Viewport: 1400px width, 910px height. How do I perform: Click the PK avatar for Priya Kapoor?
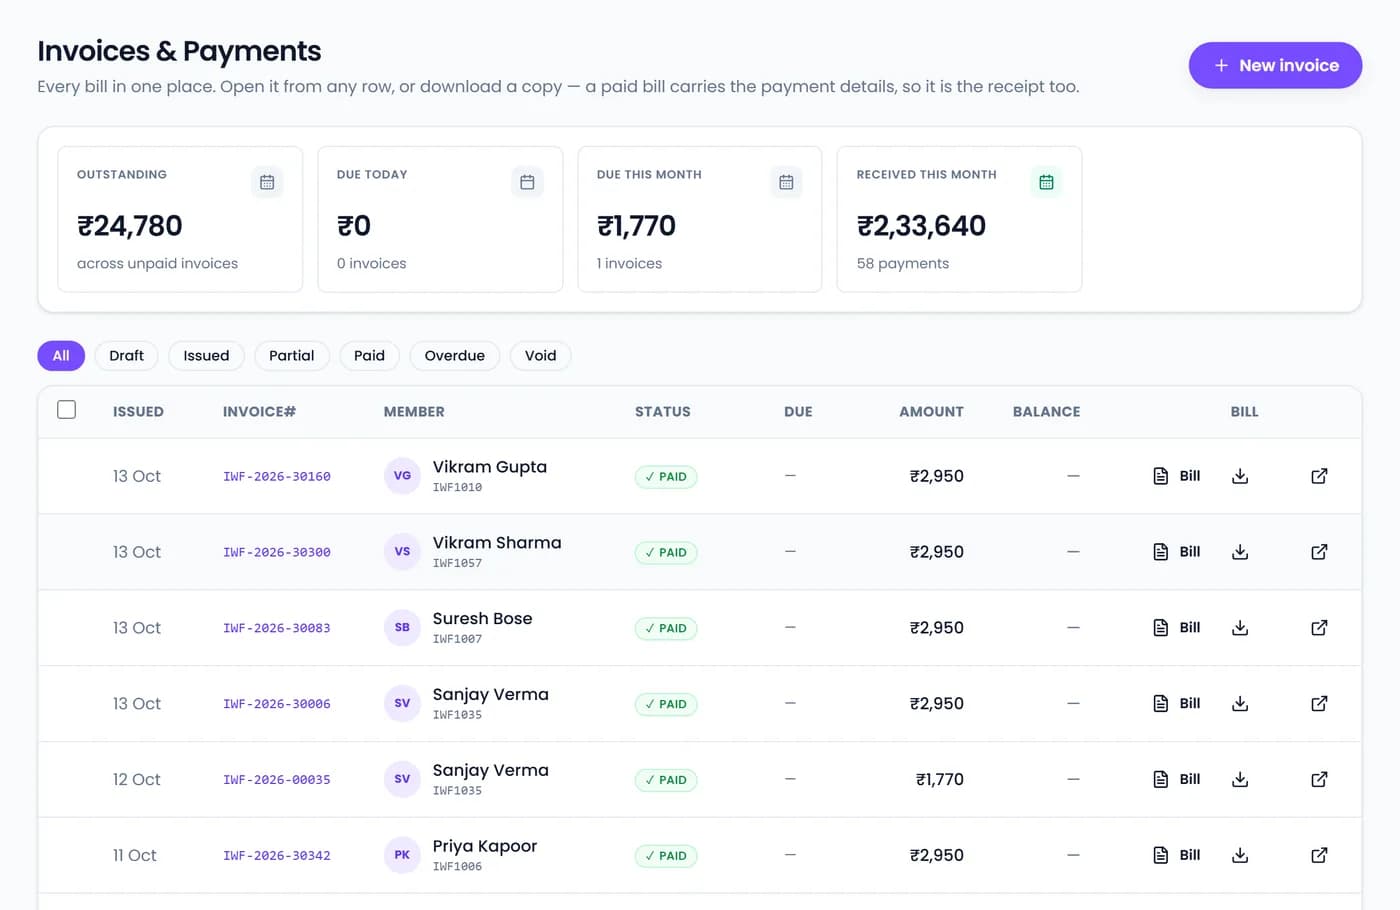click(402, 855)
